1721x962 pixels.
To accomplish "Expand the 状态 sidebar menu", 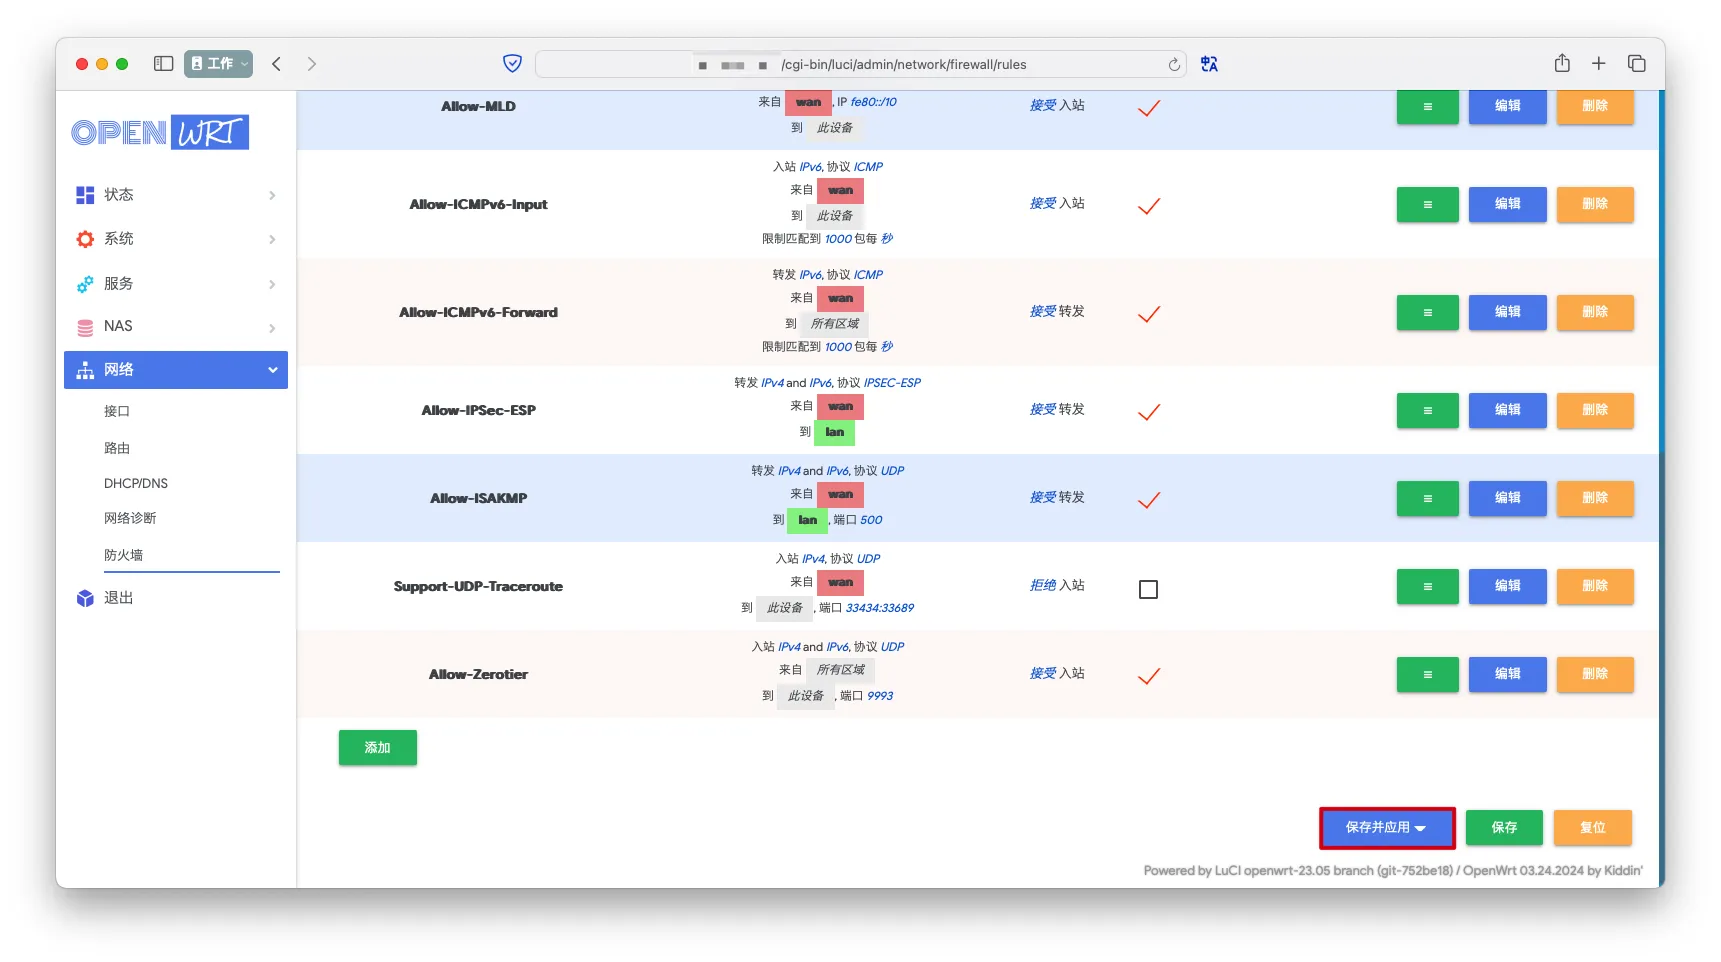I will point(176,195).
